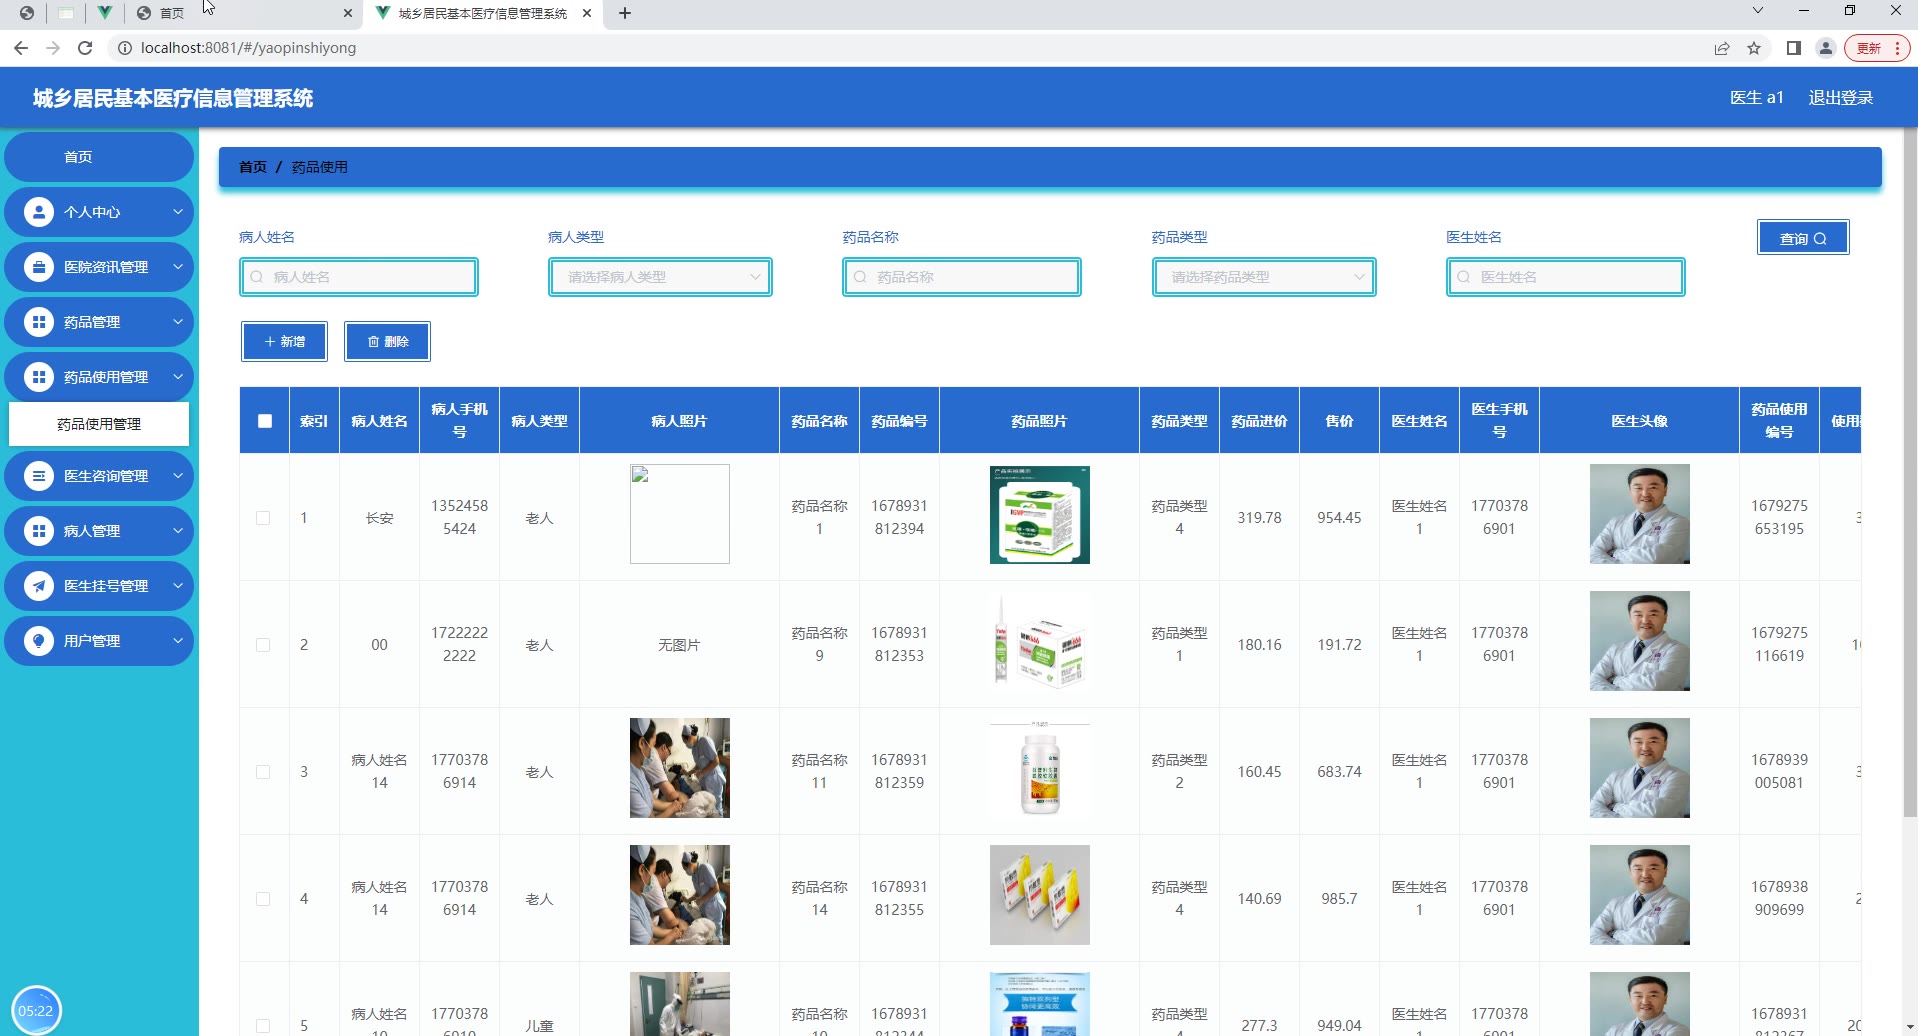Image resolution: width=1918 pixels, height=1036 pixels.
Task: Click the 医生挂号管理 paper-plane icon
Action: point(38,586)
